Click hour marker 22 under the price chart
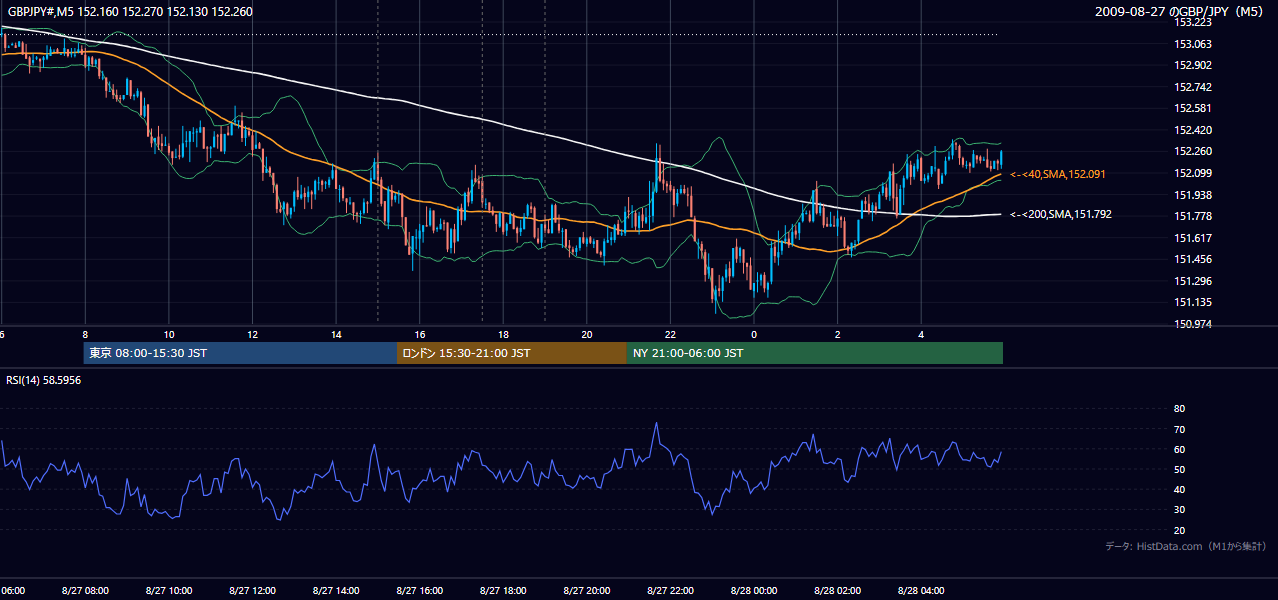 (670, 335)
